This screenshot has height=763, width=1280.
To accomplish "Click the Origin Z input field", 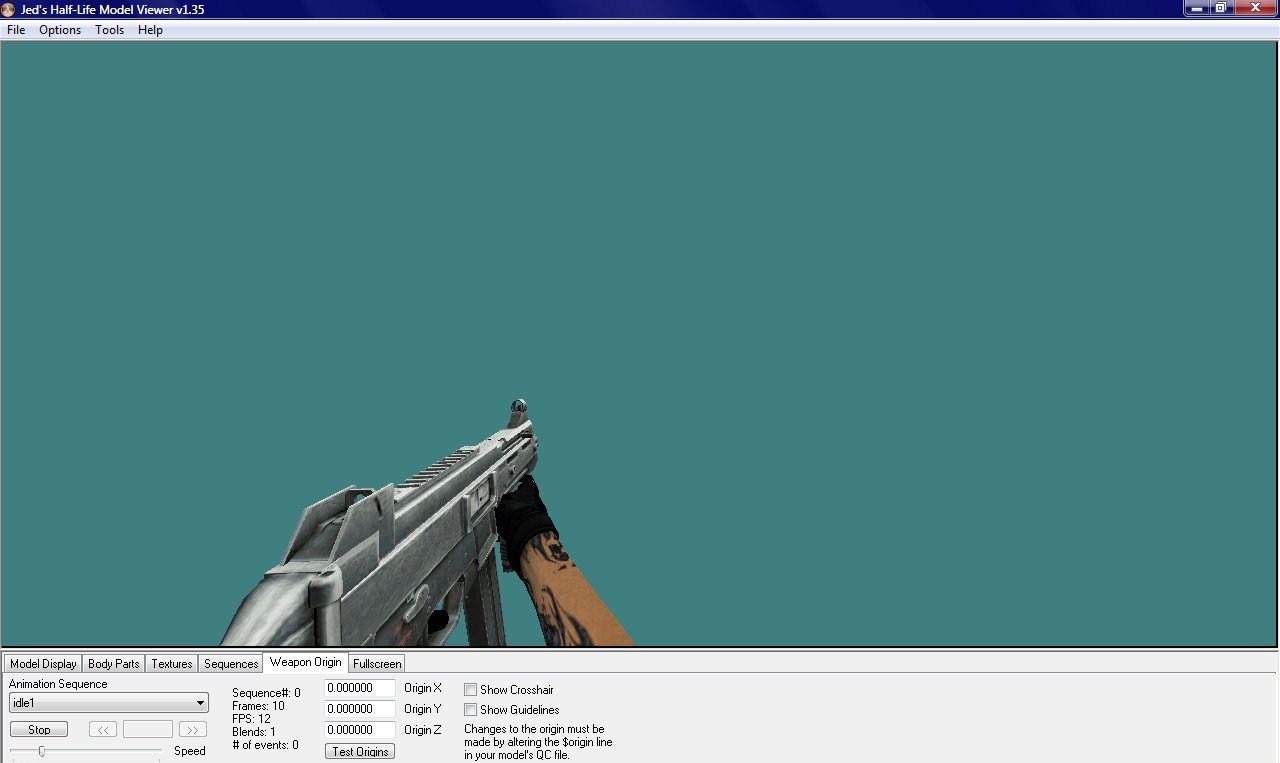I will 360,730.
